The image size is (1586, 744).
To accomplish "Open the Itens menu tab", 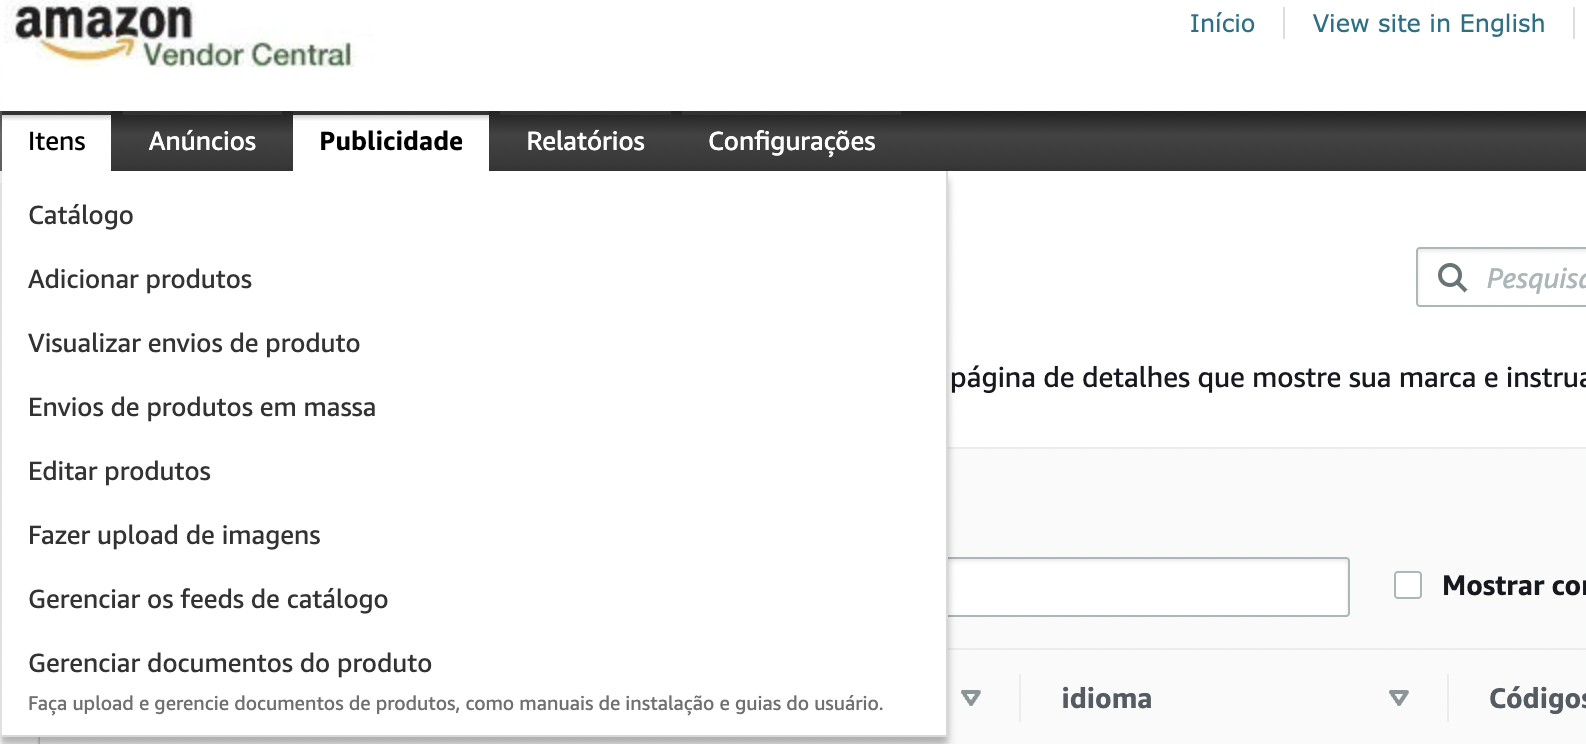I will coord(57,142).
